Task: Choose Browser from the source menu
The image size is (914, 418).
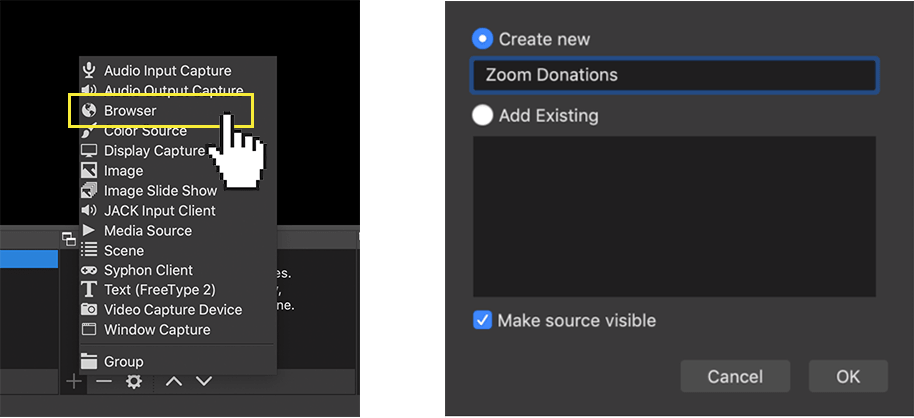Action: 130,111
